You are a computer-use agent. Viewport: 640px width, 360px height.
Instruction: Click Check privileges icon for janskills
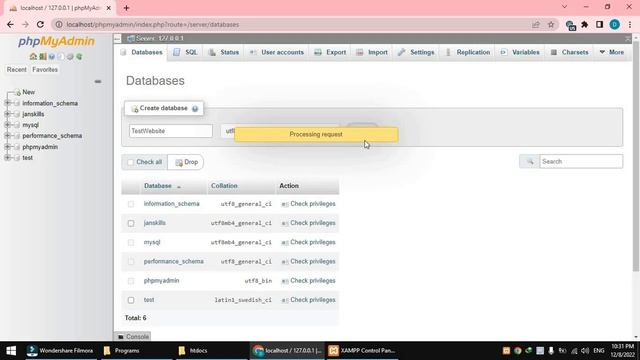point(285,223)
